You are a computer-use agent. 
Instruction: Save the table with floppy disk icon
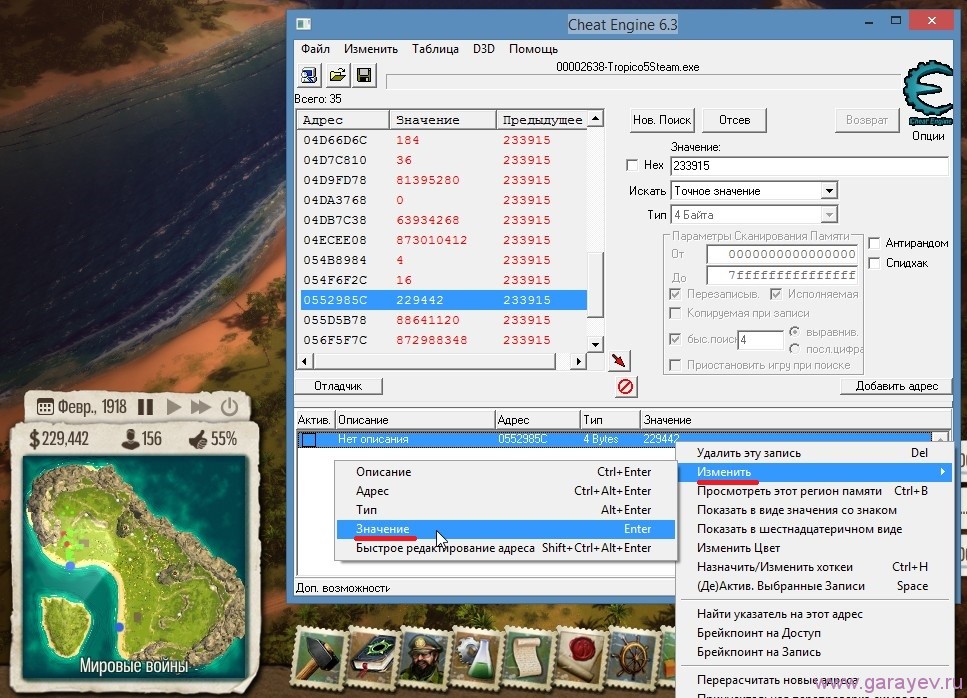click(x=364, y=75)
